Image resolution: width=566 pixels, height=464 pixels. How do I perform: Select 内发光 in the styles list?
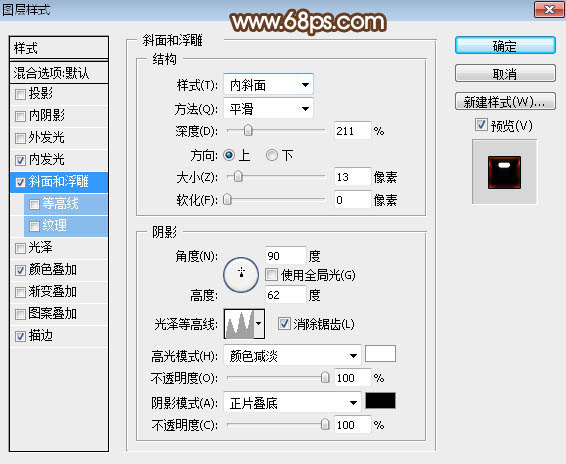pyautogui.click(x=46, y=159)
